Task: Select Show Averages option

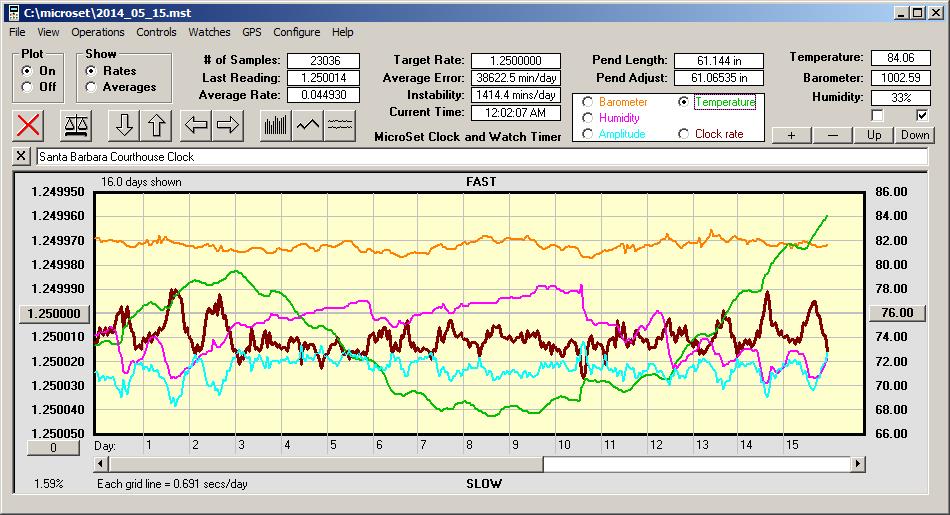Action: 90,87
